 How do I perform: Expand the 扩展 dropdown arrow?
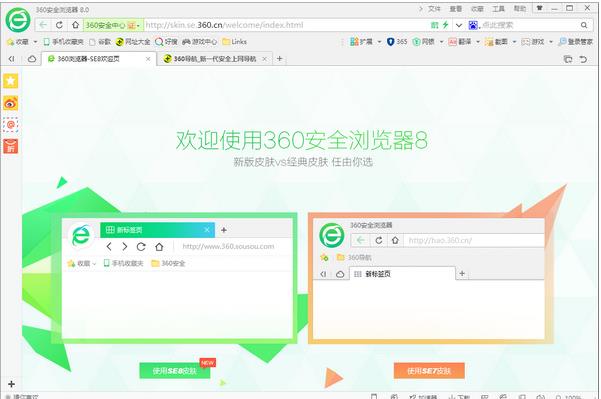tap(379, 42)
